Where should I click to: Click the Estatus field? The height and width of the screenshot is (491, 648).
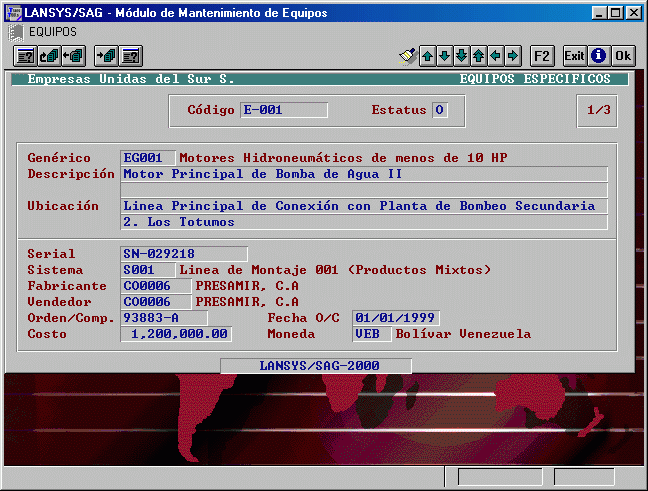click(440, 110)
